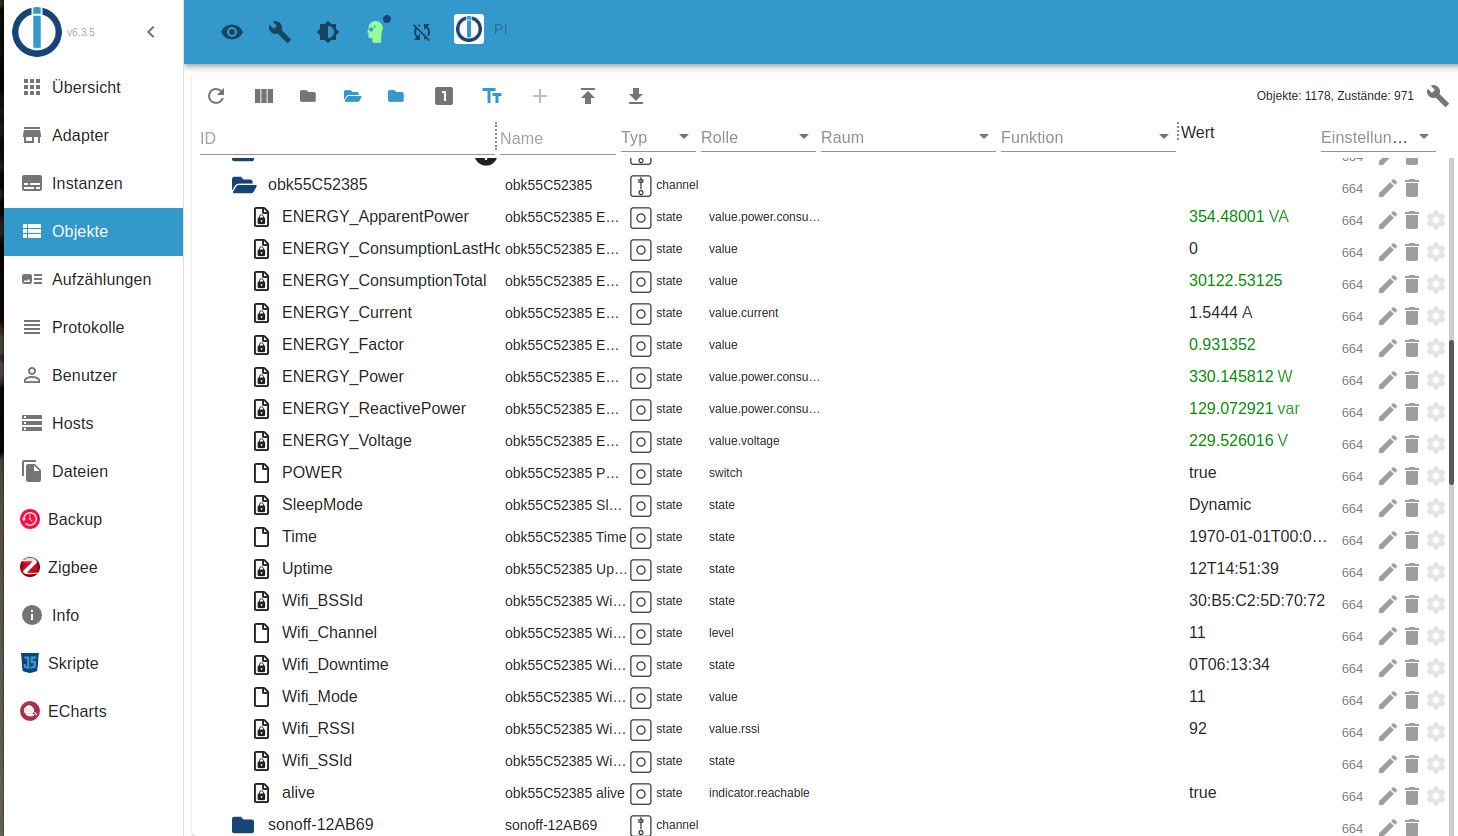Open Hosts in sidebar

(x=93, y=423)
